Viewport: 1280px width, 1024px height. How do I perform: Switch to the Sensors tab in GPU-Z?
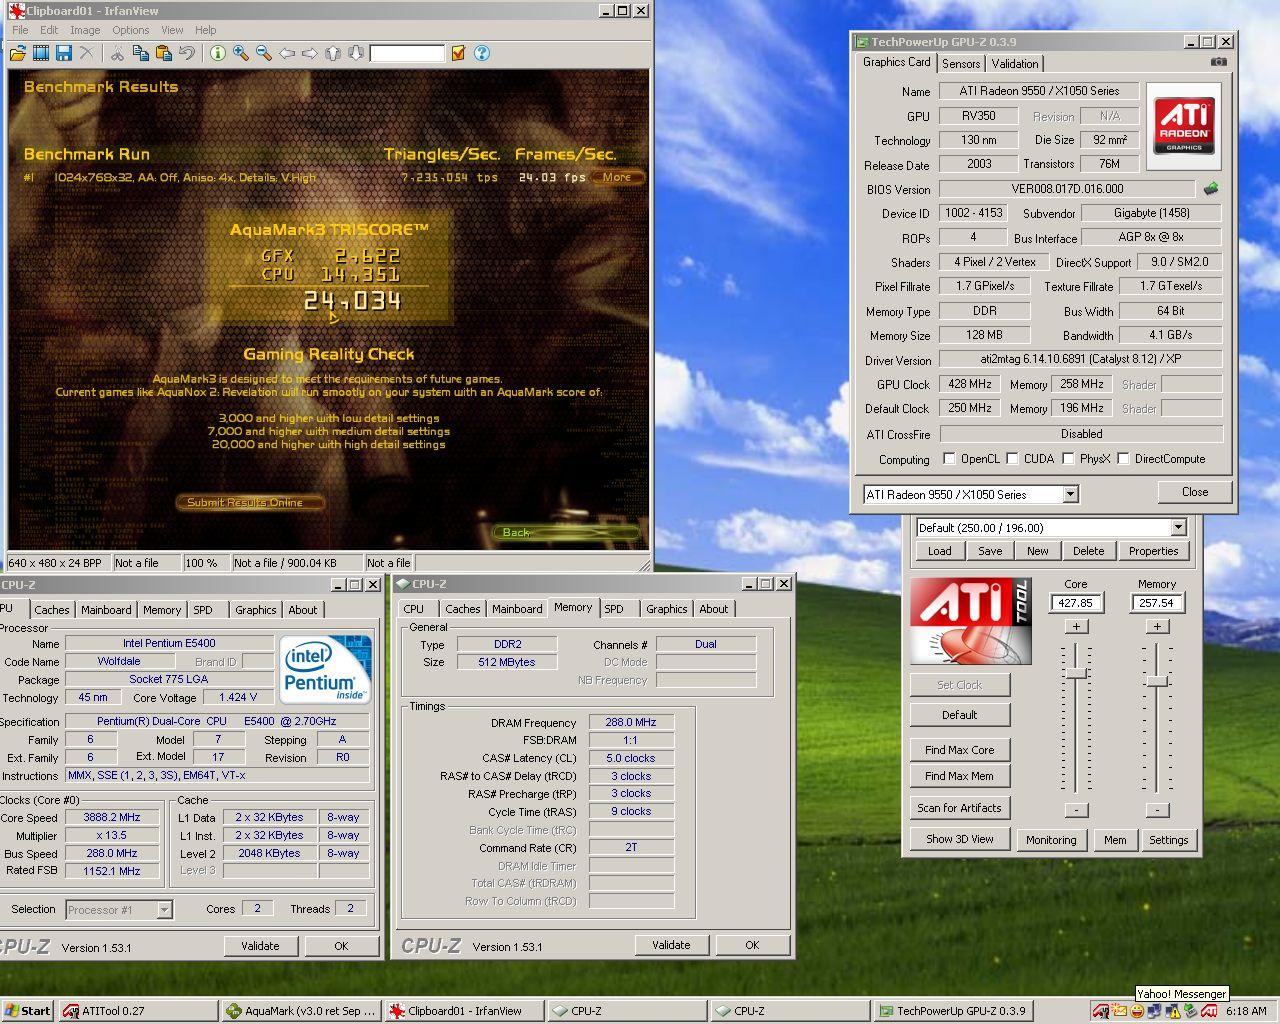(x=961, y=64)
